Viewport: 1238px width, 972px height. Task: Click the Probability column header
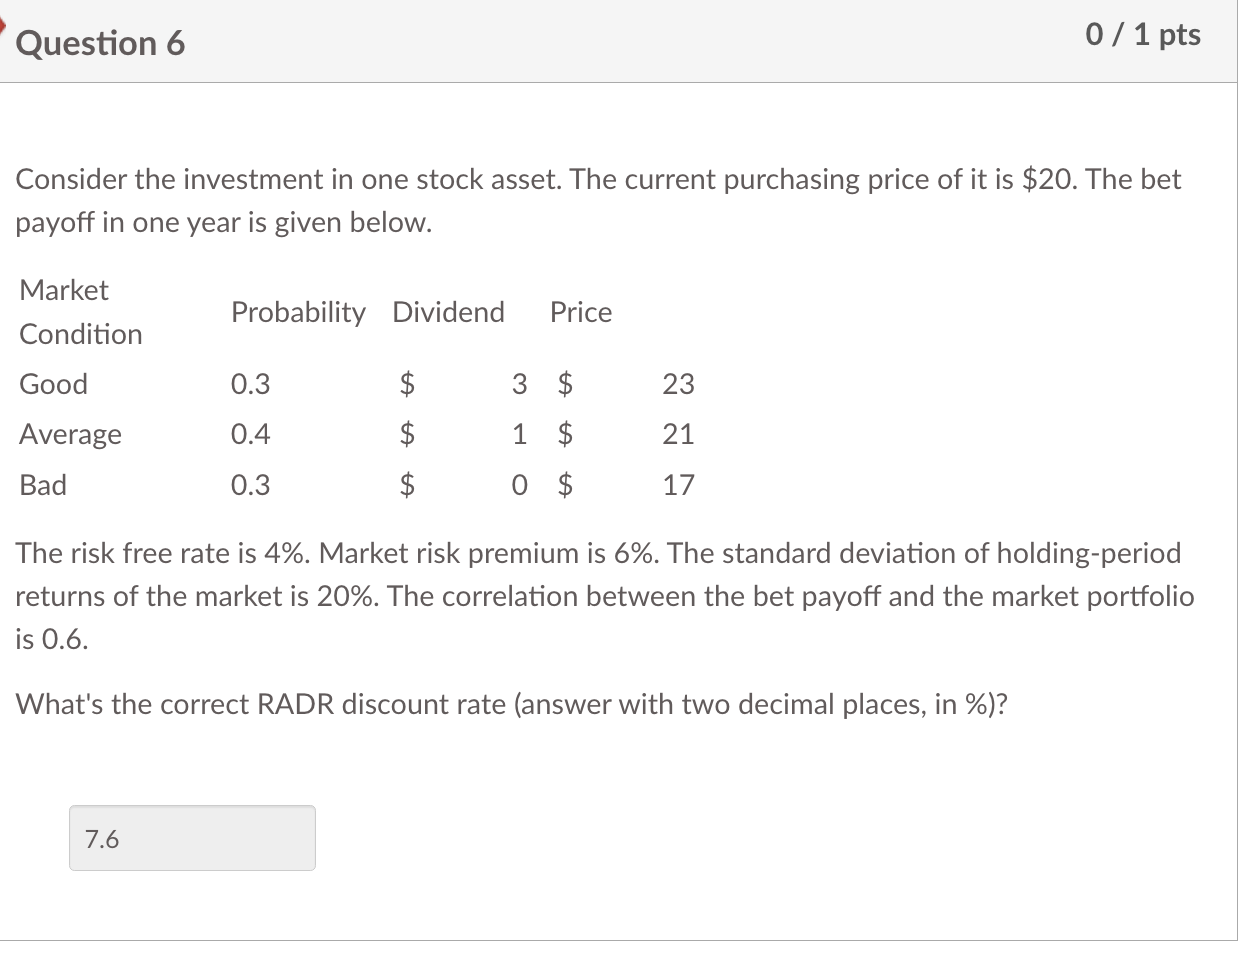coord(298,312)
